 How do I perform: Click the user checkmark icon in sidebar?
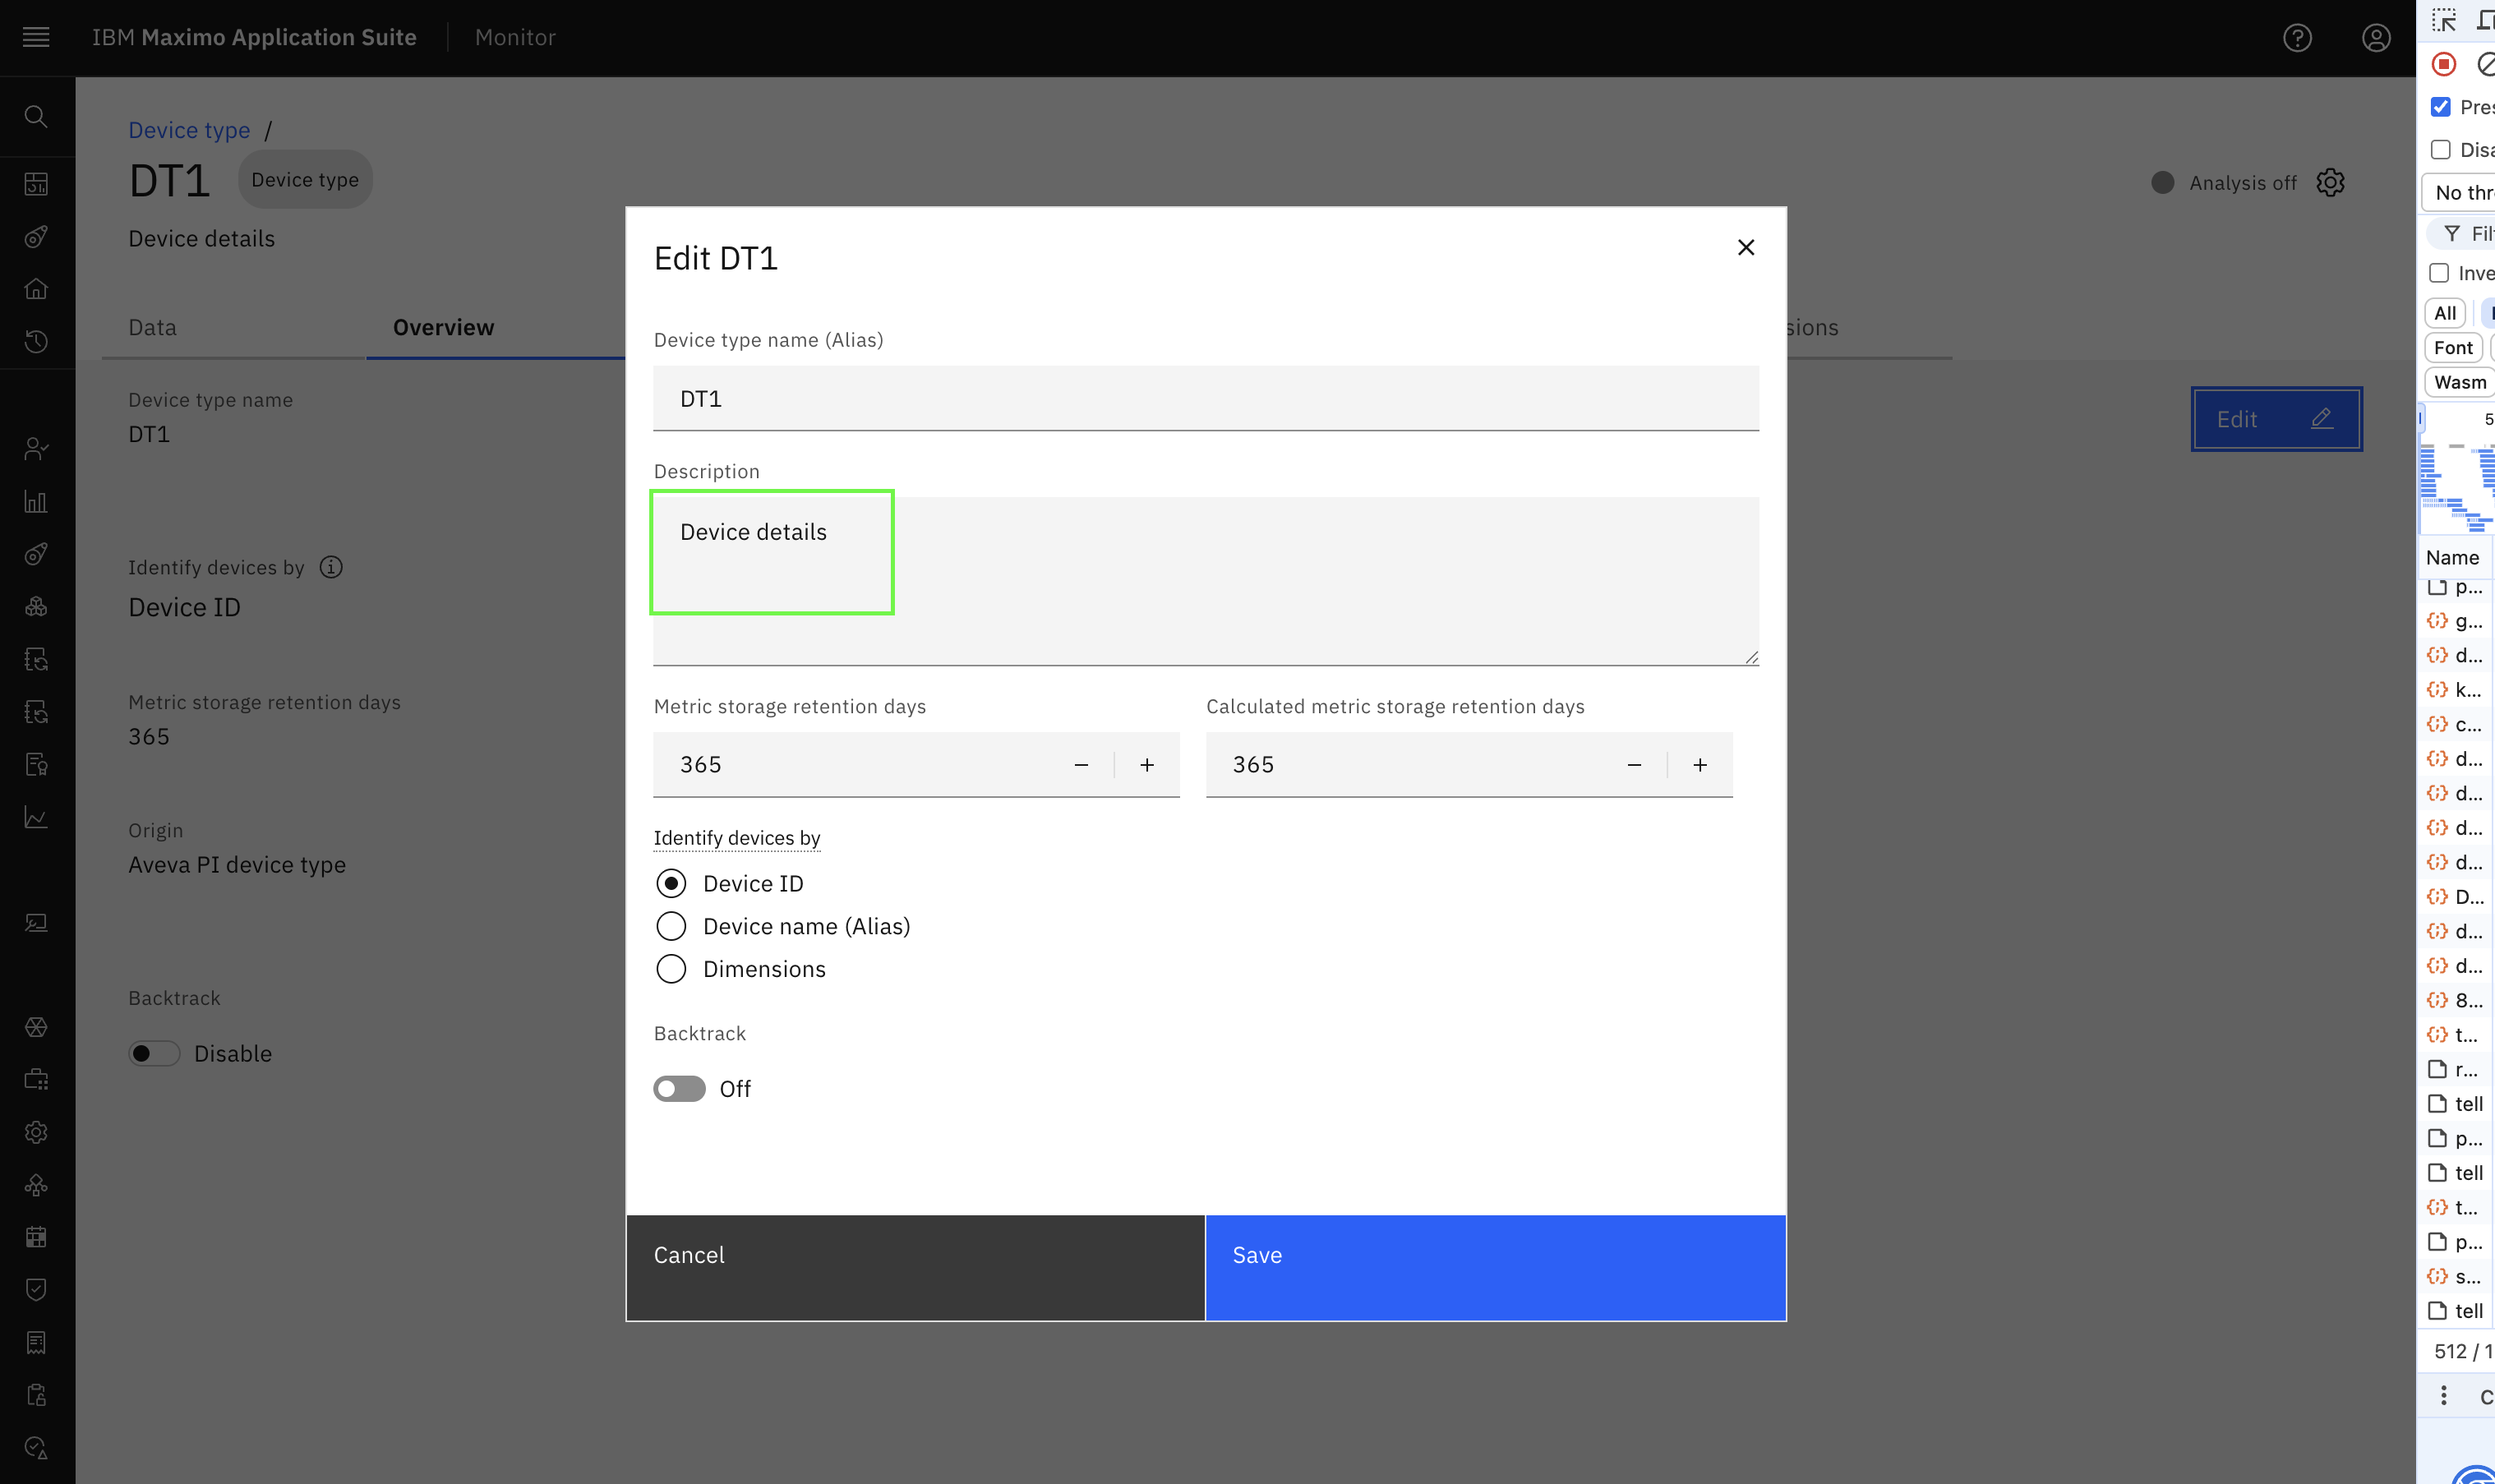click(x=36, y=449)
